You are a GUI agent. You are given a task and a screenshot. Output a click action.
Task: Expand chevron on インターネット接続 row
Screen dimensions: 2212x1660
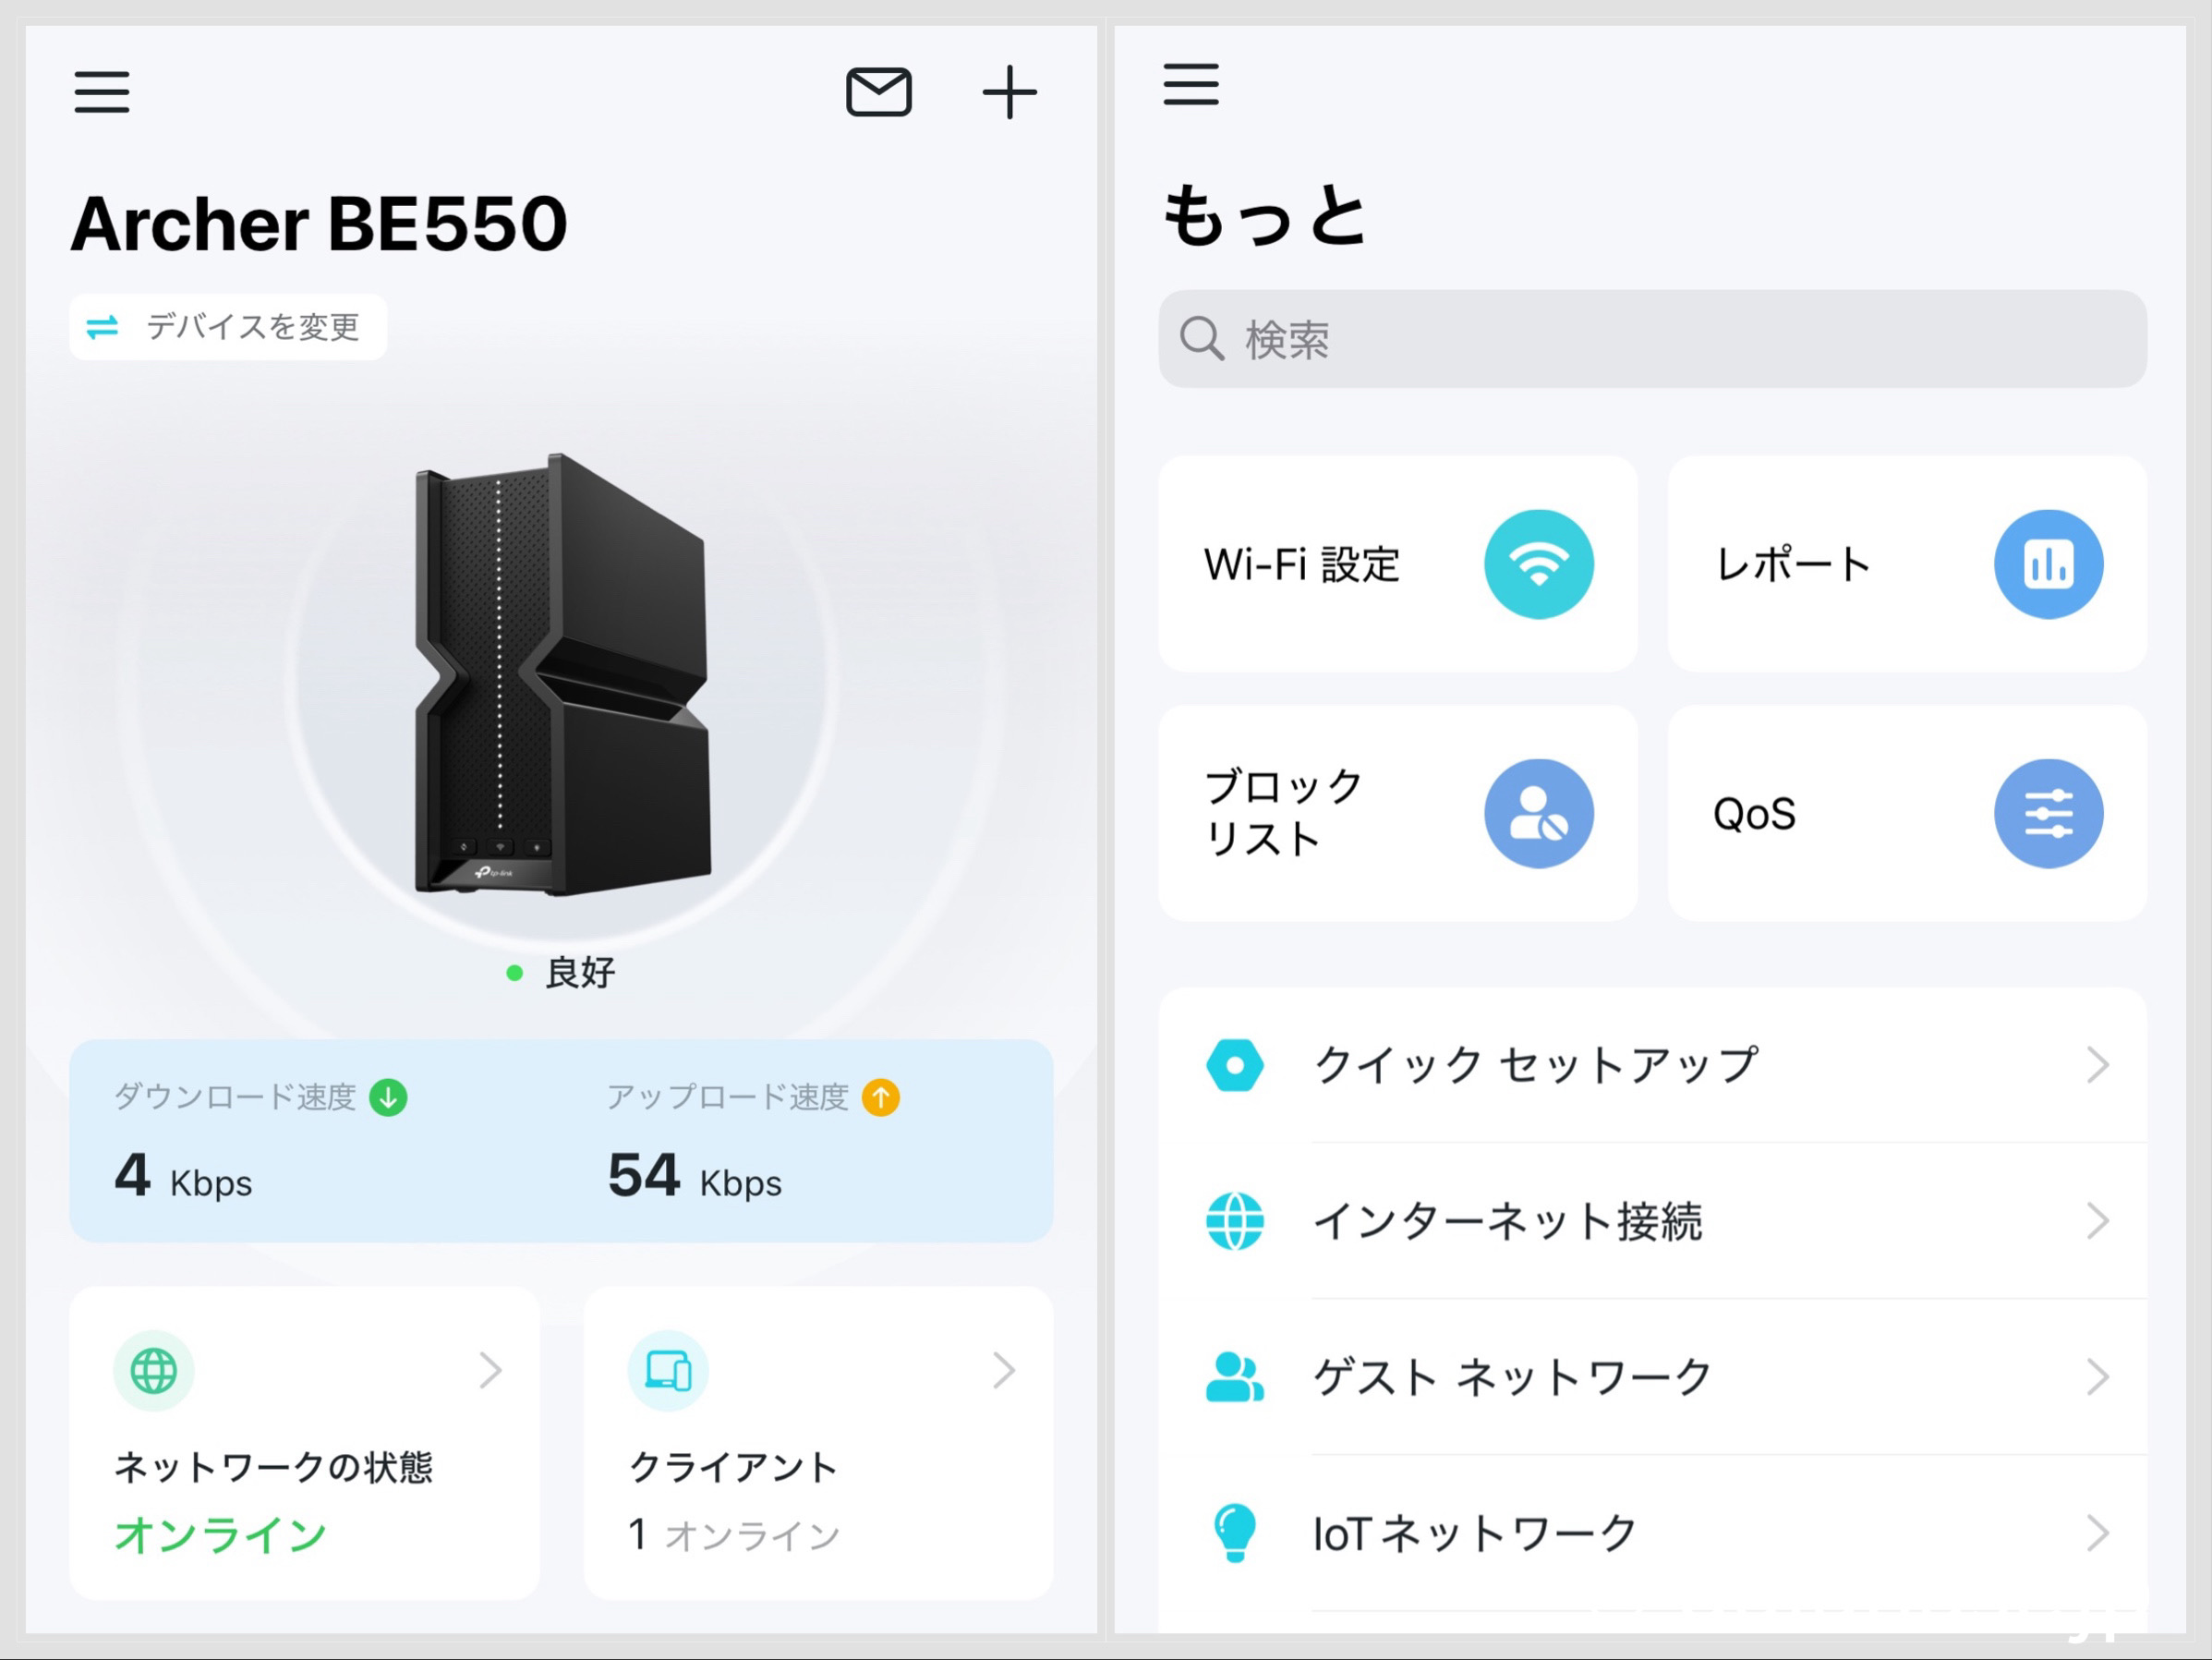tap(2097, 1221)
